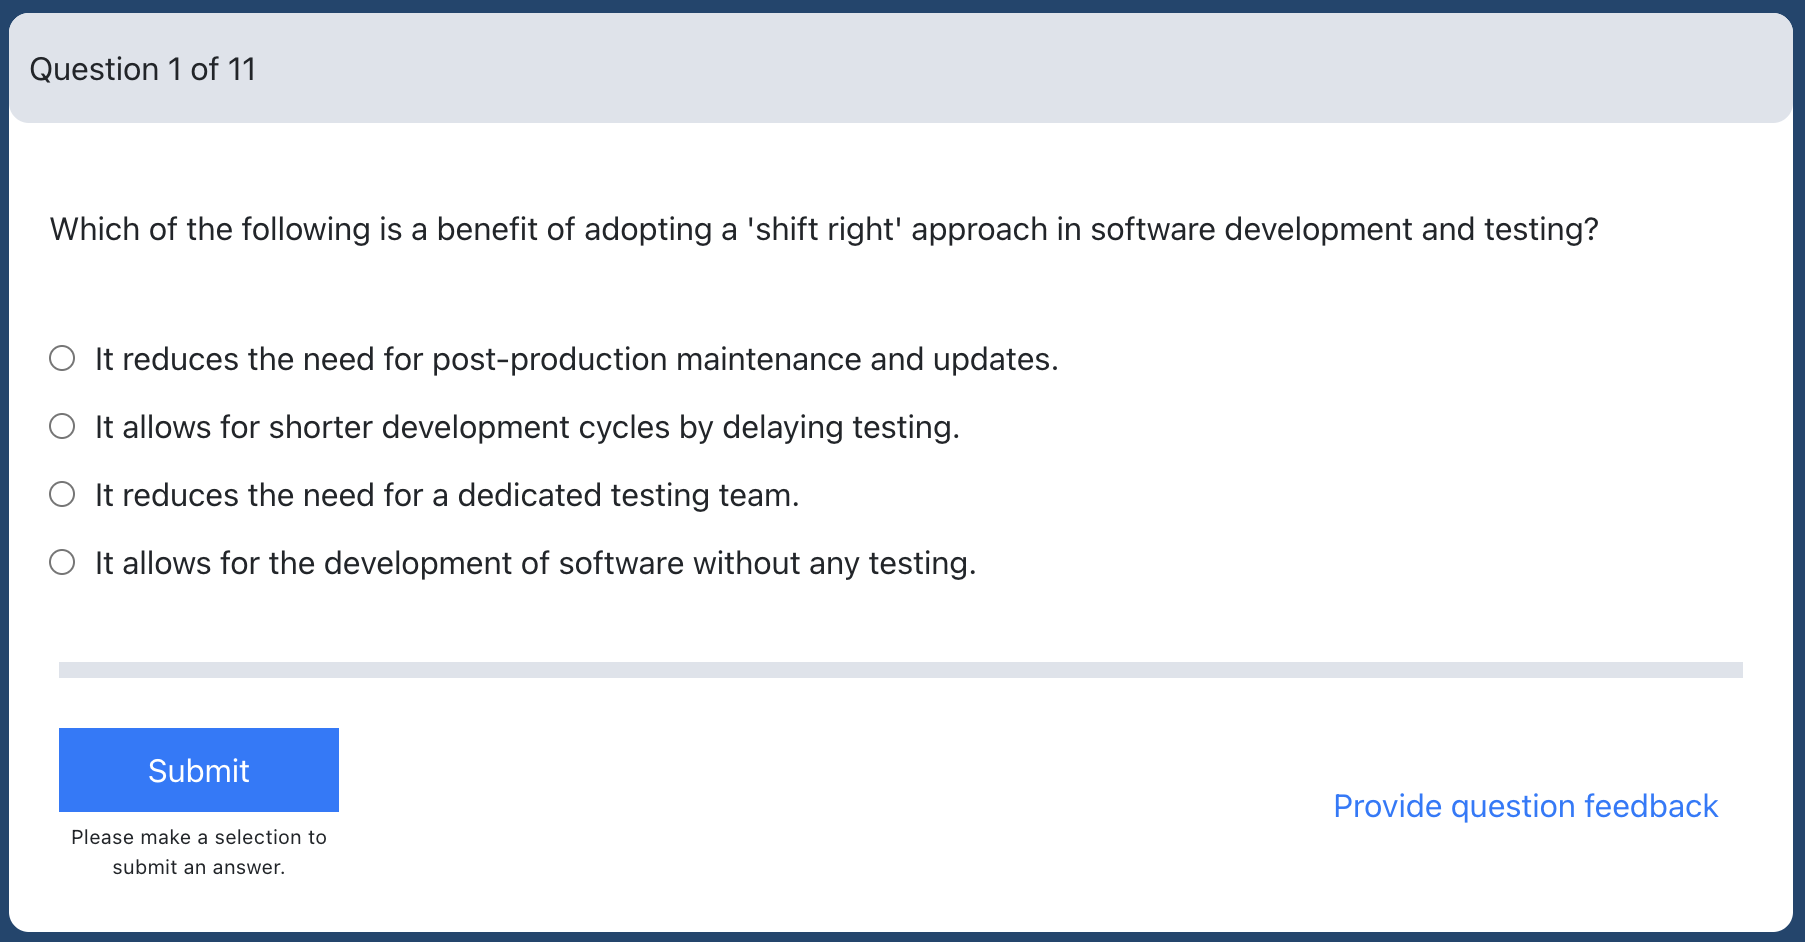
Task: Choose the last answer option's circle
Action: [62, 562]
